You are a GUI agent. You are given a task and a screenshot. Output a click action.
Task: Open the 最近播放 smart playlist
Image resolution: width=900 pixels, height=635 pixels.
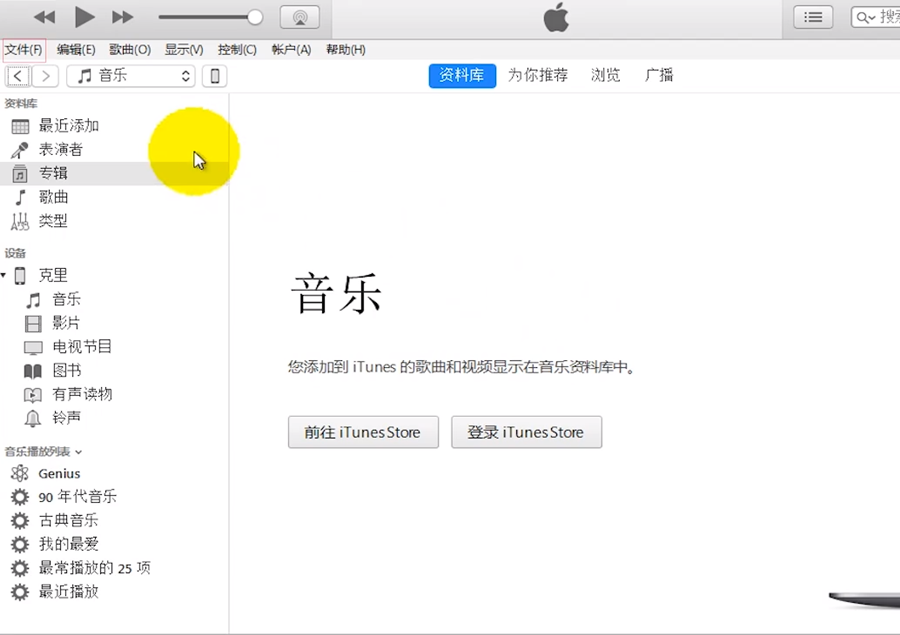pyautogui.click(x=114, y=592)
